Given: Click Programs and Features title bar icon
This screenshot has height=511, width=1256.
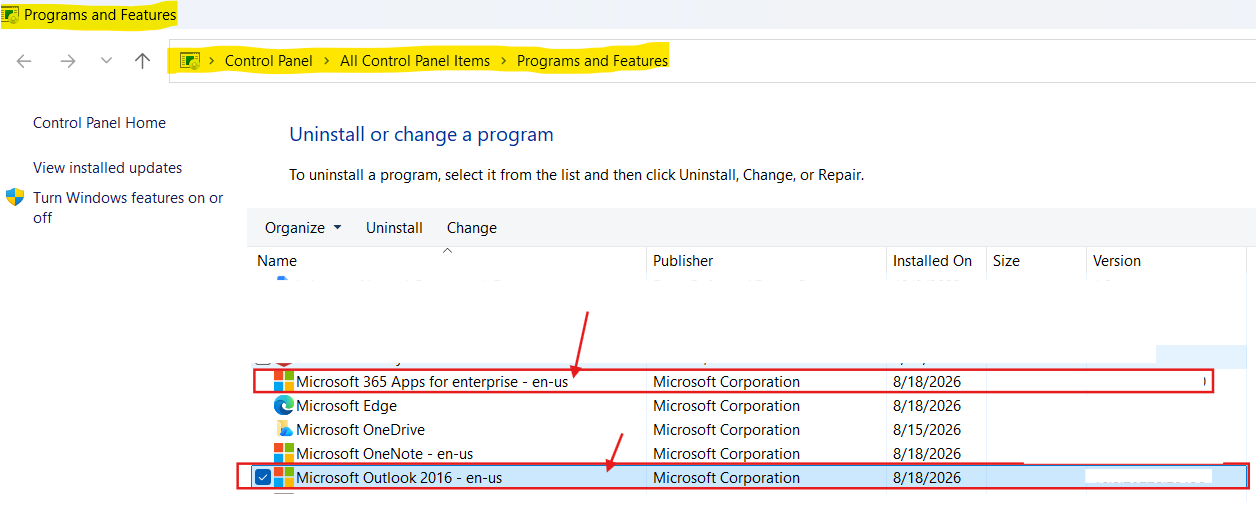Looking at the screenshot, I should (9, 15).
